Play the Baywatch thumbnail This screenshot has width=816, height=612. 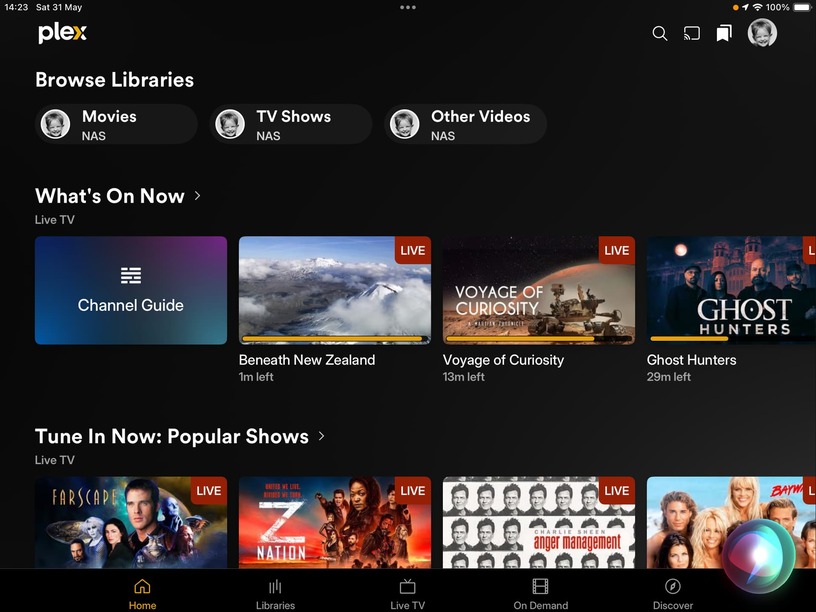click(x=731, y=522)
